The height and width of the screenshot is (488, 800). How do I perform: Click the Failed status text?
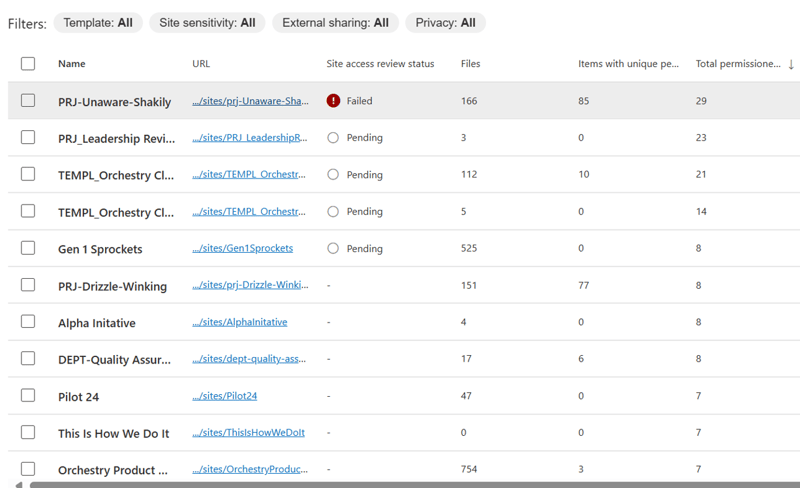[359, 101]
